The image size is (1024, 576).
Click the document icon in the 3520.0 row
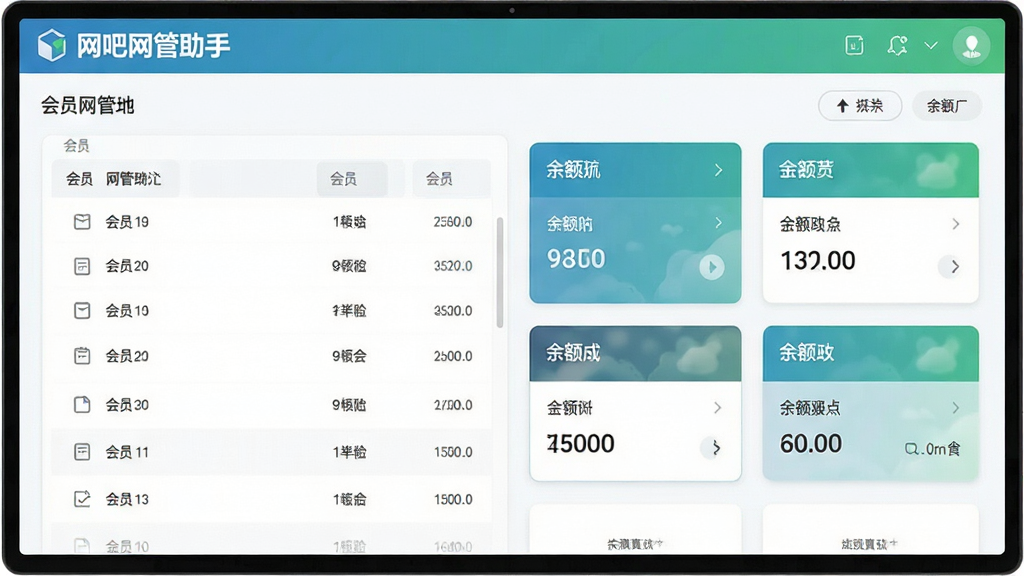(82, 266)
